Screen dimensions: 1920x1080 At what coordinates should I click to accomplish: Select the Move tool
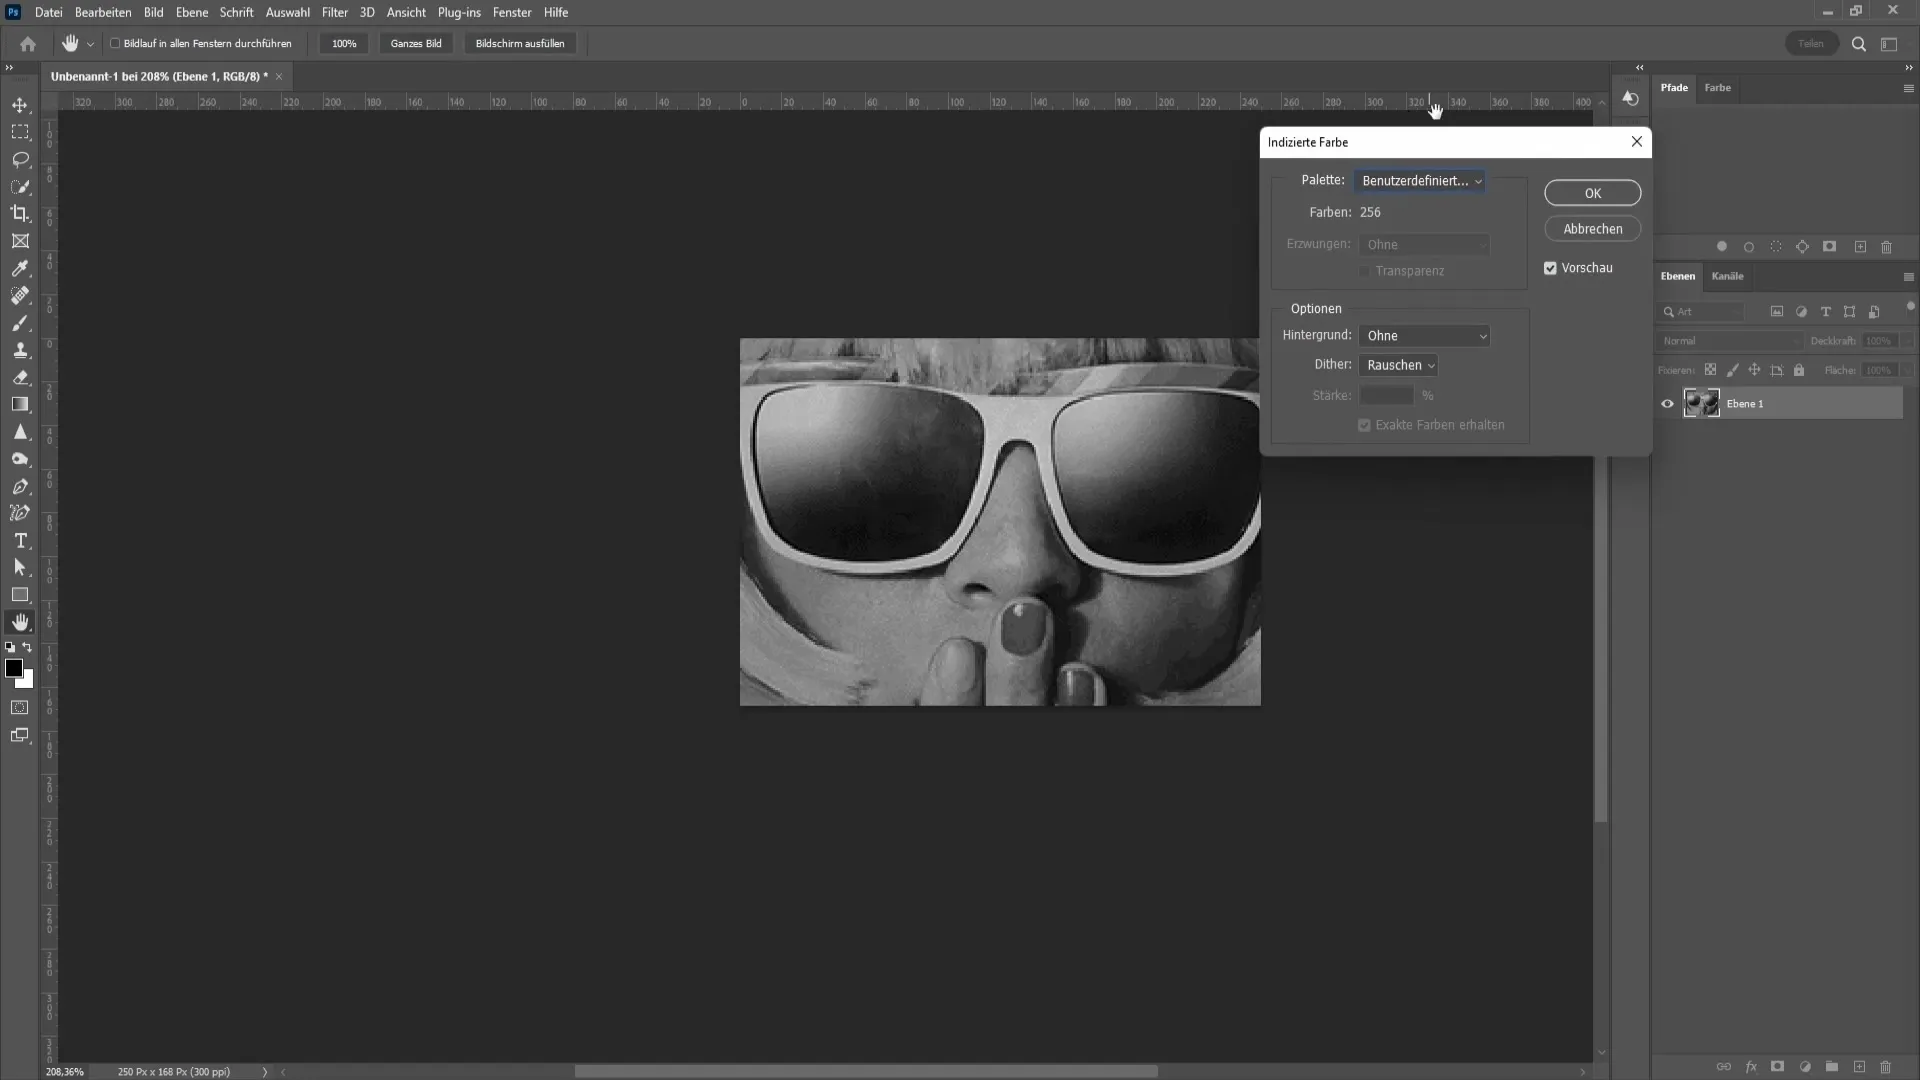coord(20,105)
